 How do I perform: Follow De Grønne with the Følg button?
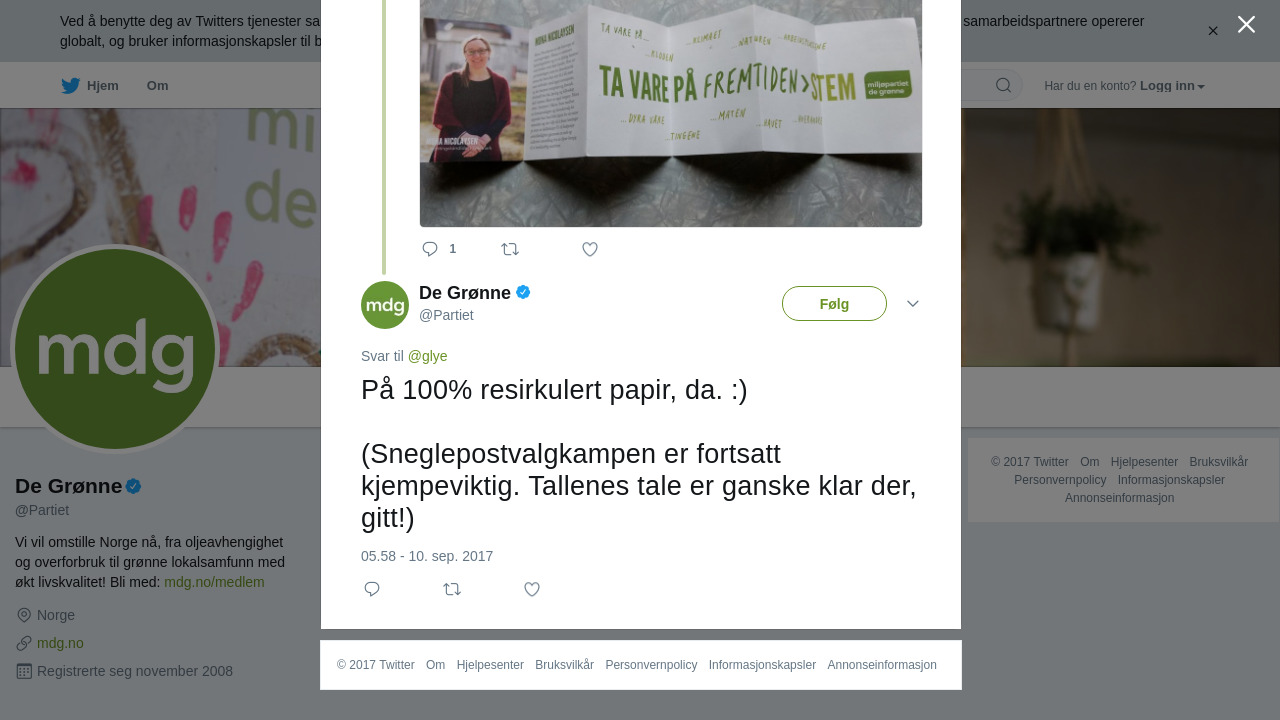(834, 304)
